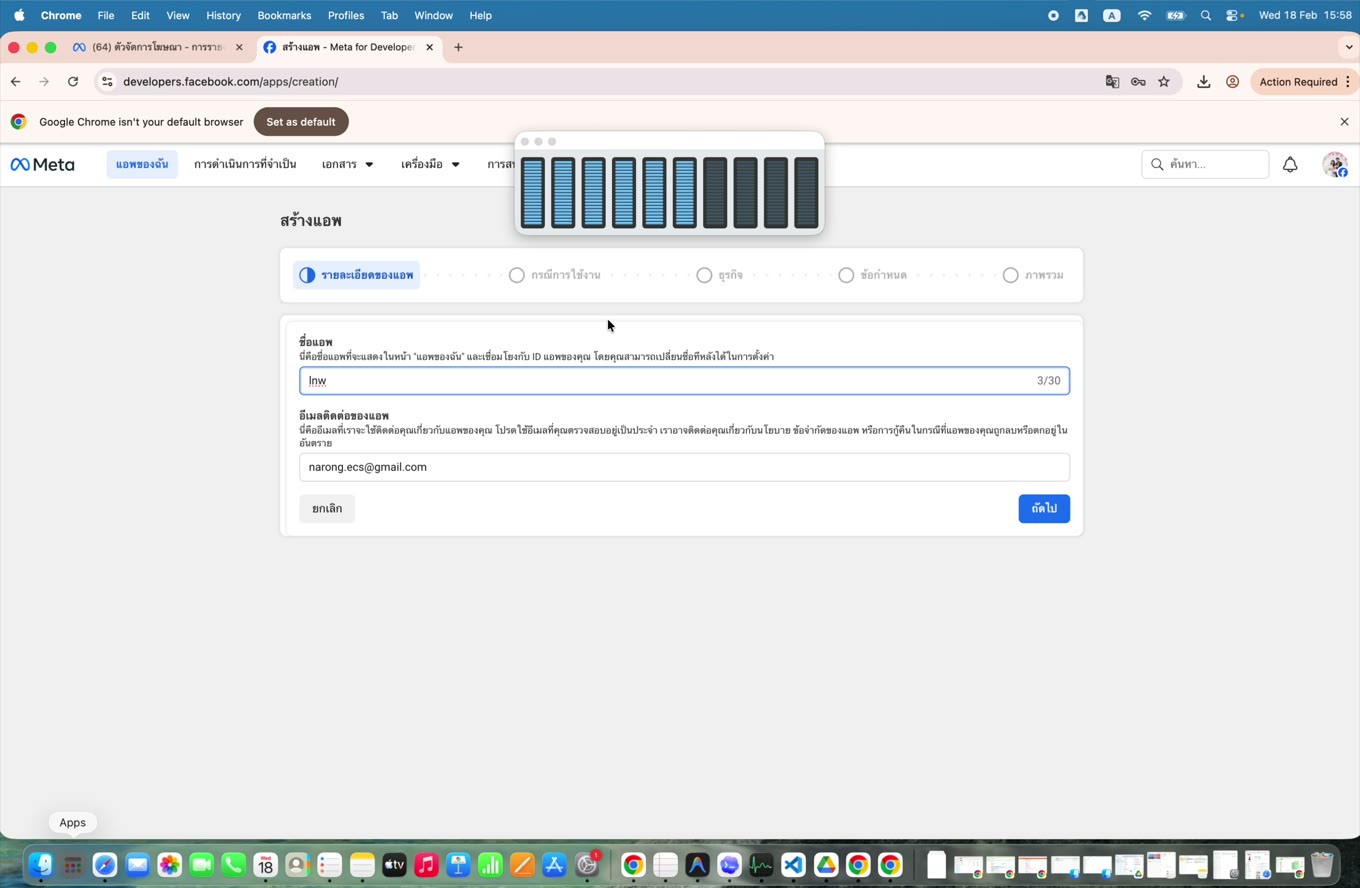Image resolution: width=1360 pixels, height=888 pixels.
Task: Switch to the ตัวจัดการโฆษณา tab
Action: click(157, 47)
